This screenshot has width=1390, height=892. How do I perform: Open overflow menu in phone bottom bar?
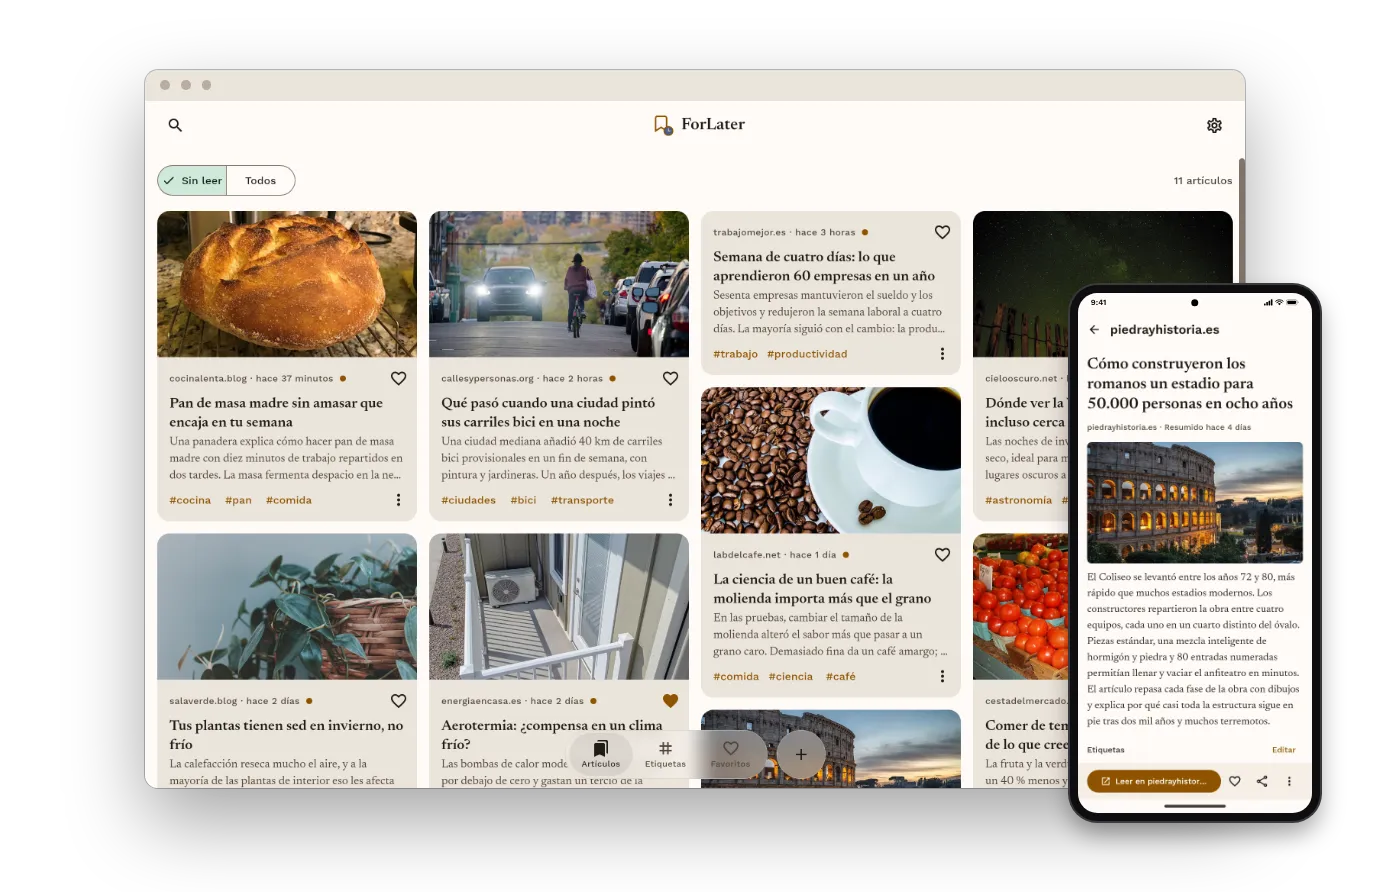tap(1289, 781)
